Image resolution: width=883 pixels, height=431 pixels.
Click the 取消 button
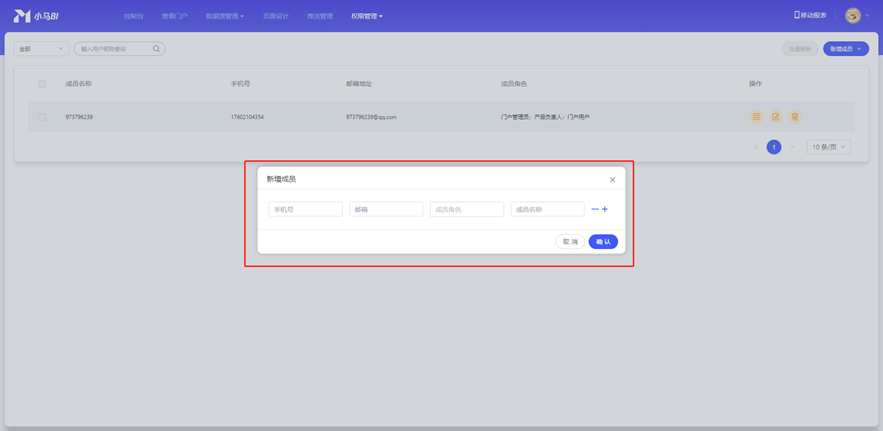(570, 242)
